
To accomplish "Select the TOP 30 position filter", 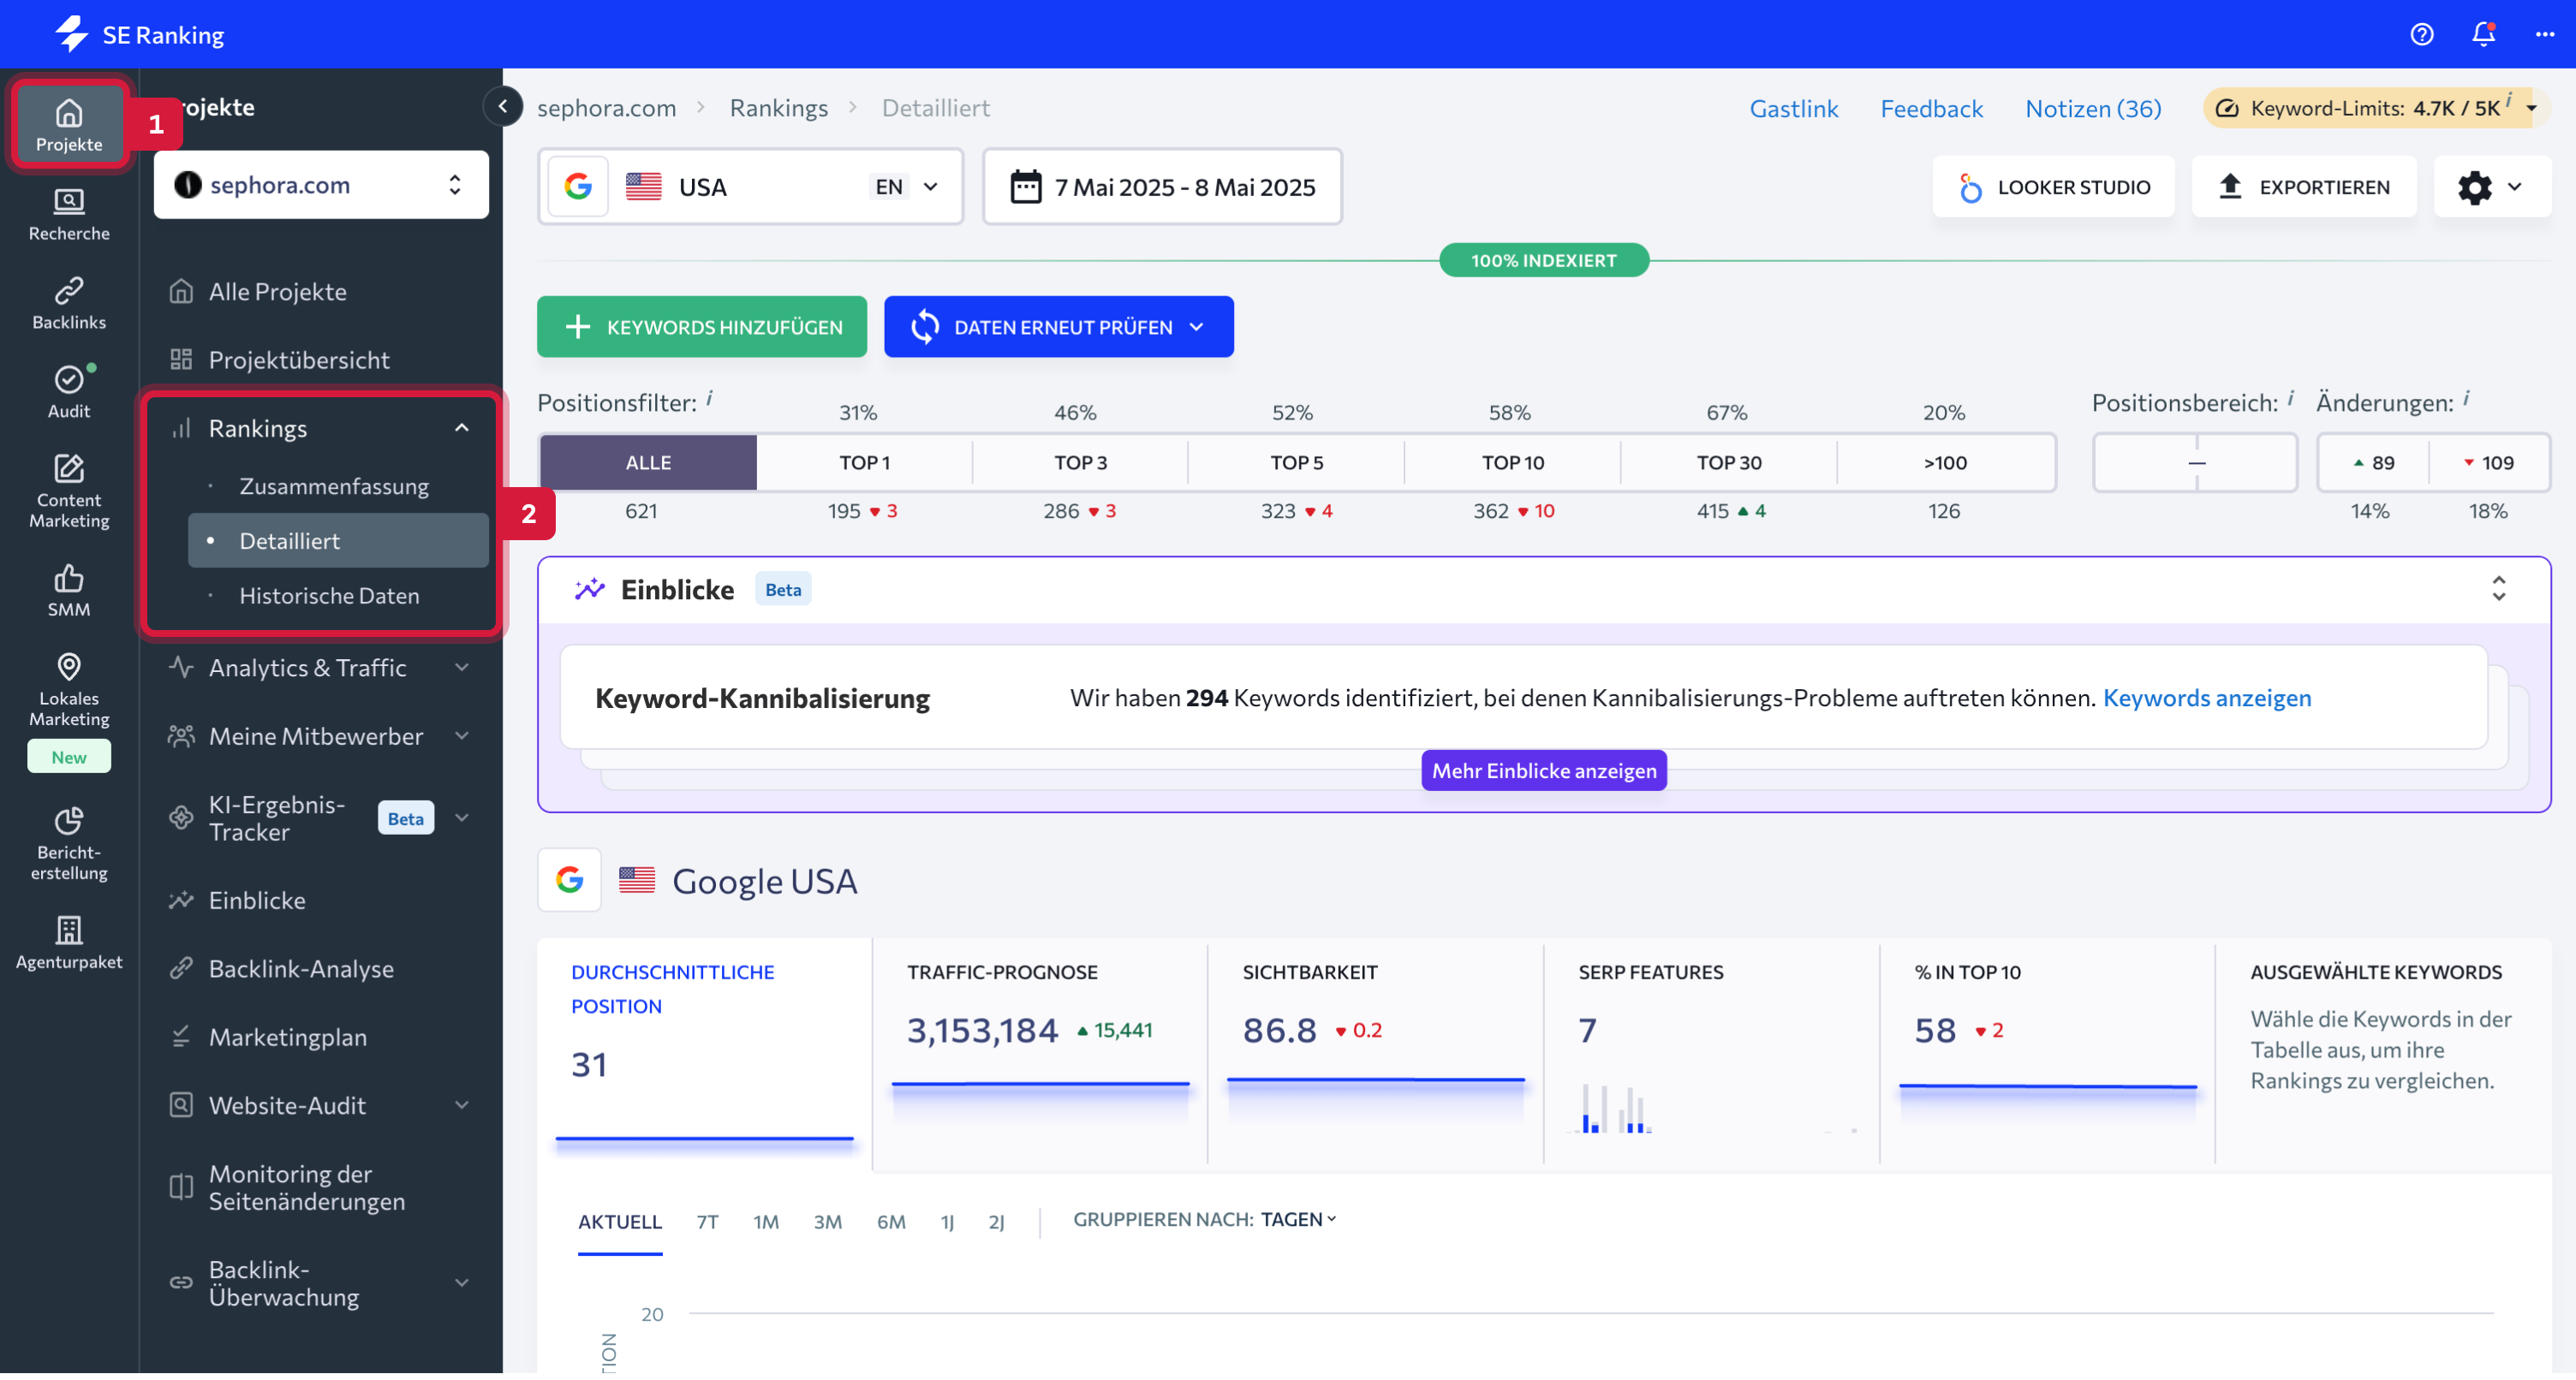I will pyautogui.click(x=1728, y=463).
